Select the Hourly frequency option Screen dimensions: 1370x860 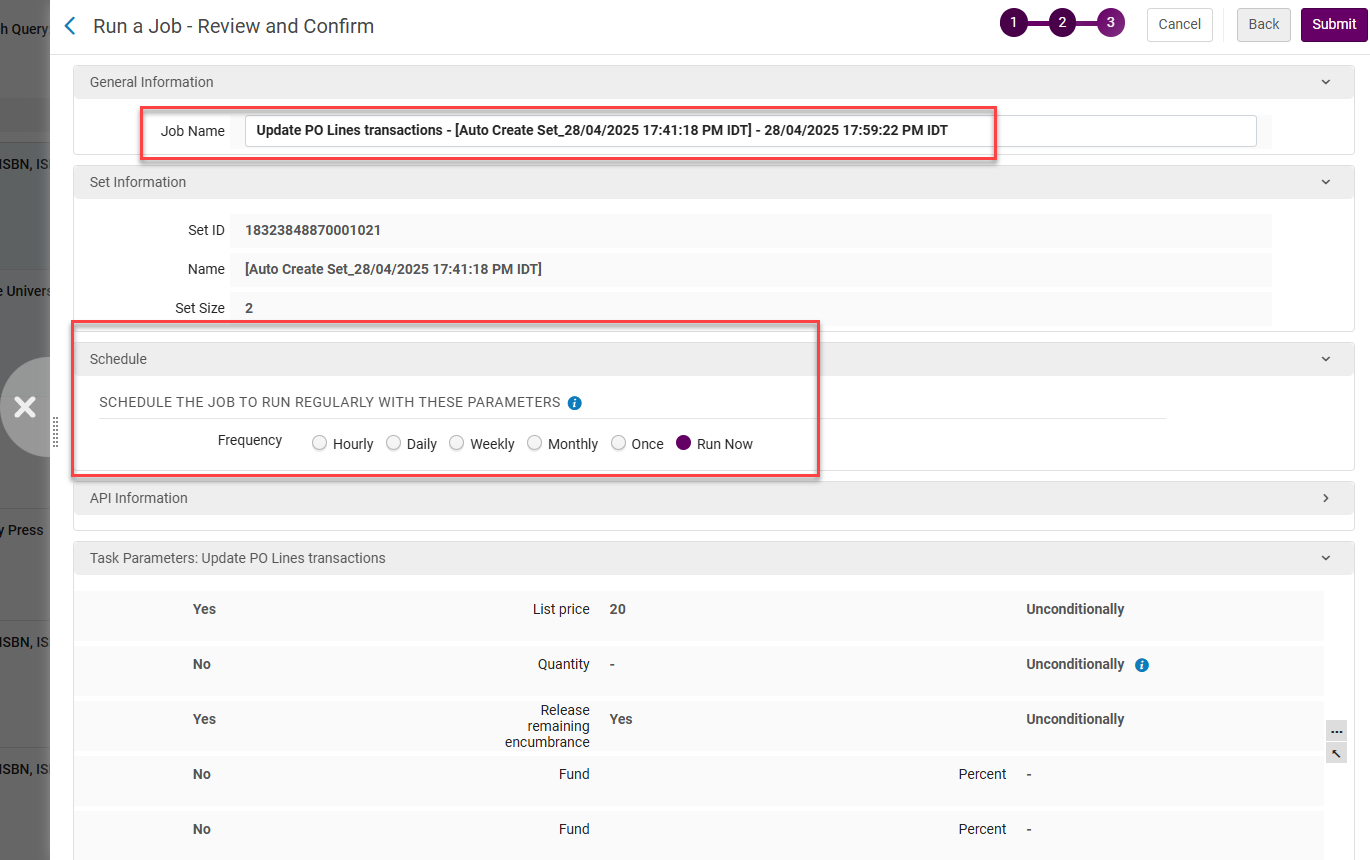point(320,443)
